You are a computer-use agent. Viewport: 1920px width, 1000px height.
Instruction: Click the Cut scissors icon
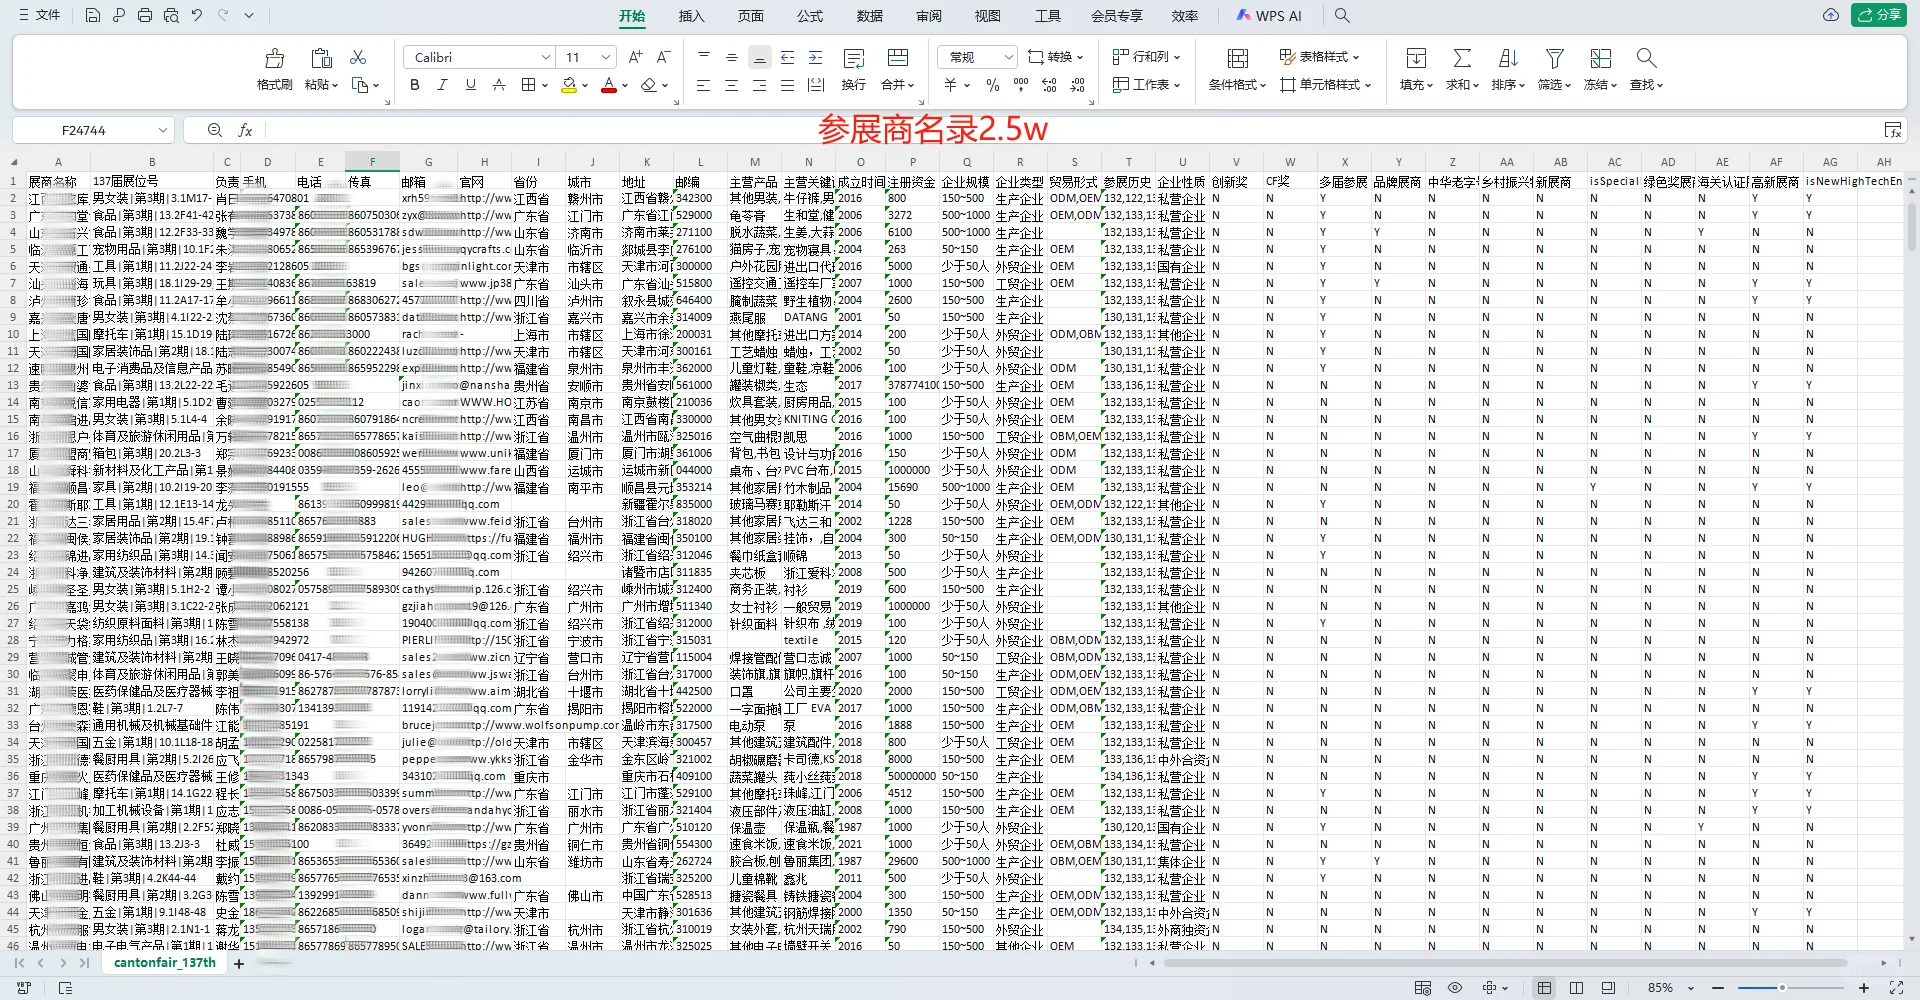click(358, 57)
